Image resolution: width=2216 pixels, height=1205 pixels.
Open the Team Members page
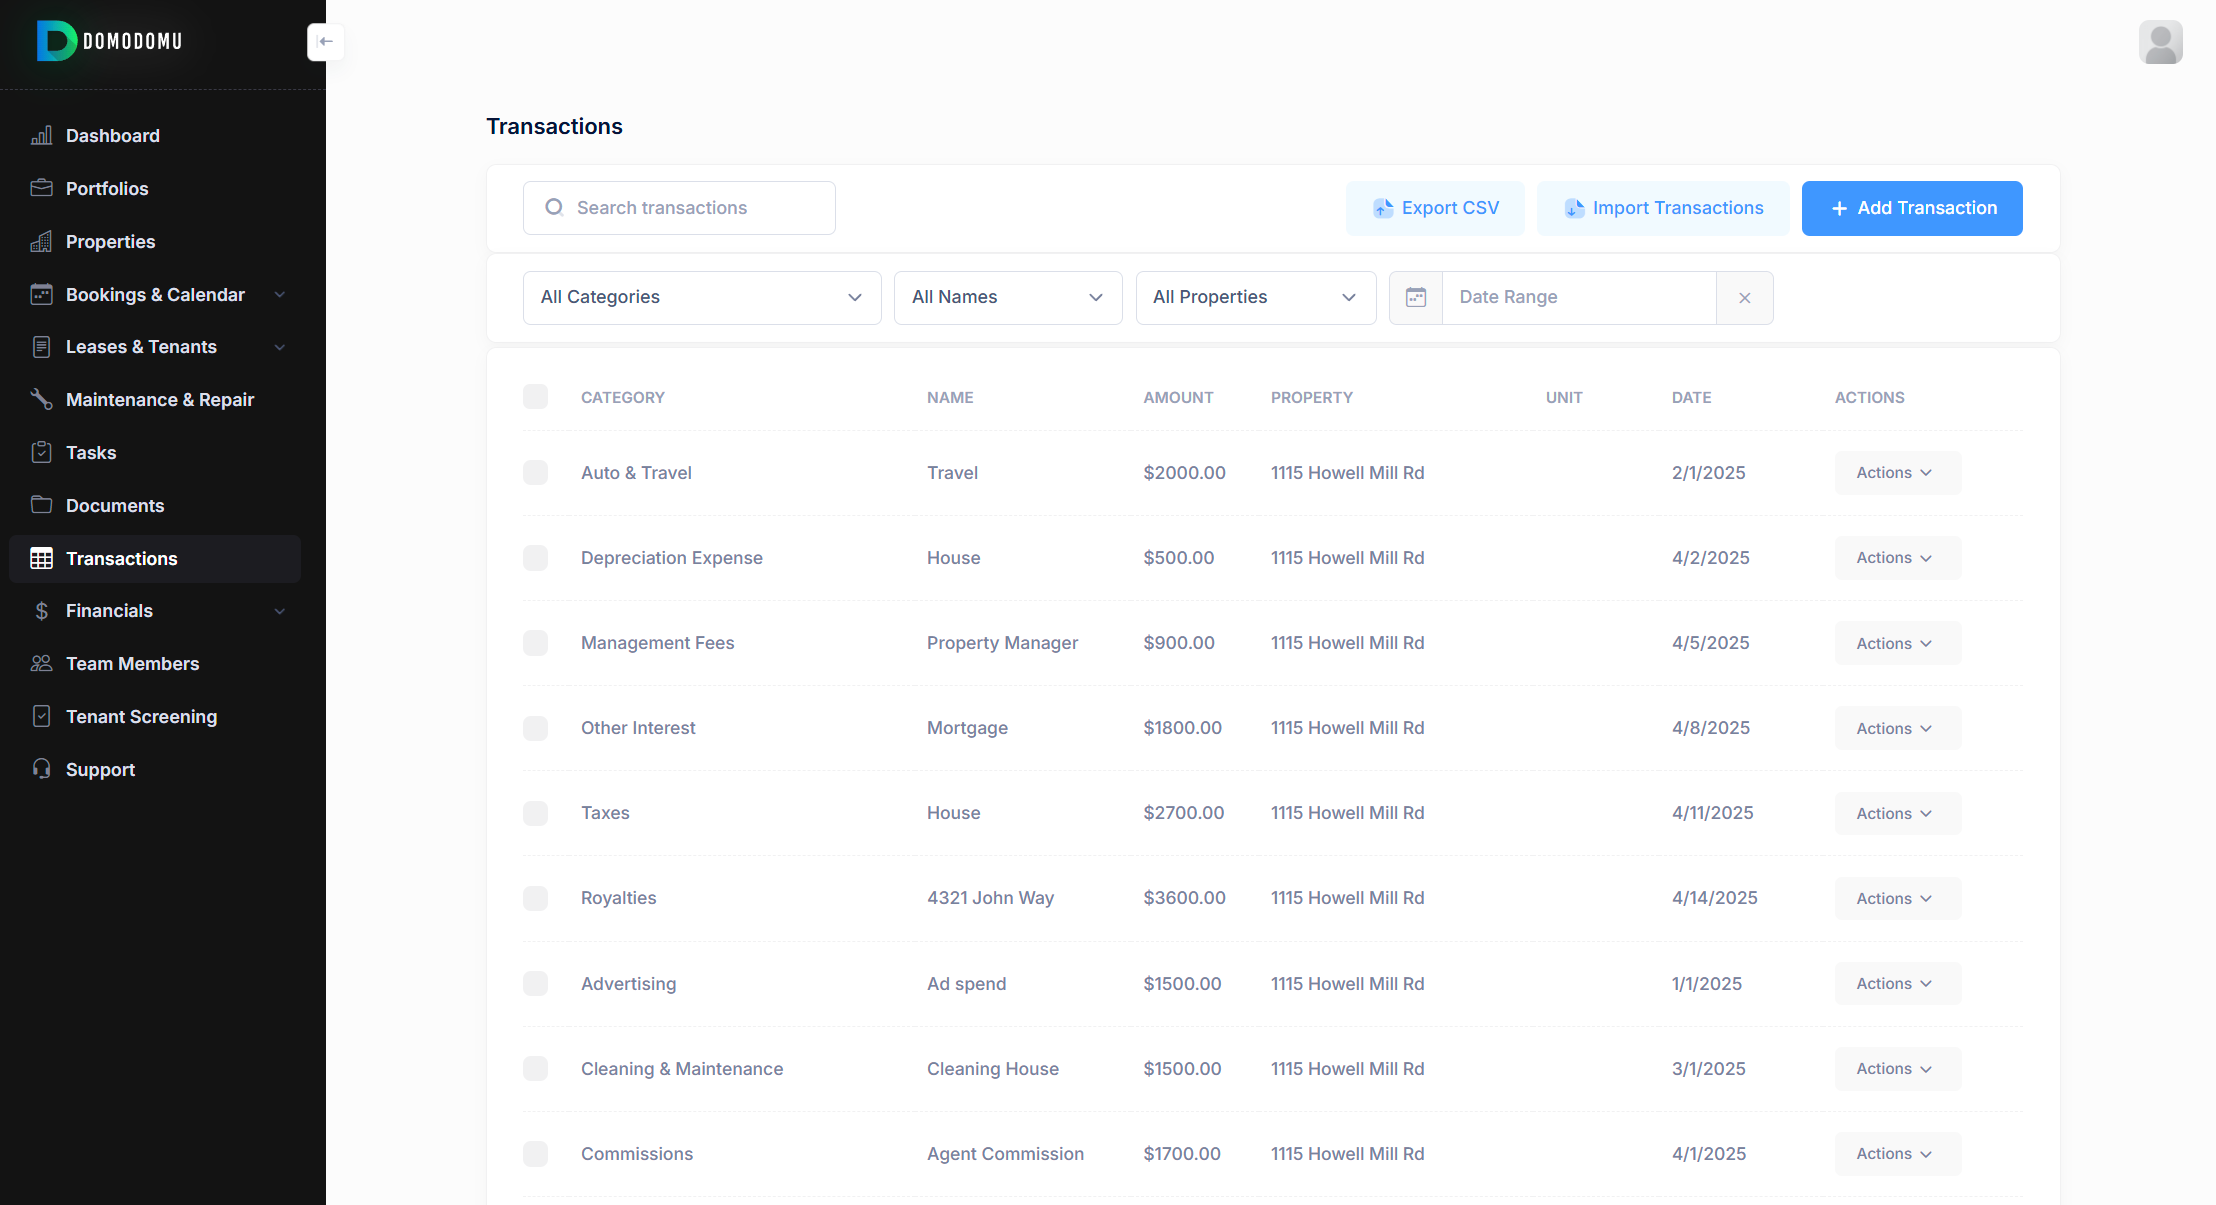tap(132, 664)
